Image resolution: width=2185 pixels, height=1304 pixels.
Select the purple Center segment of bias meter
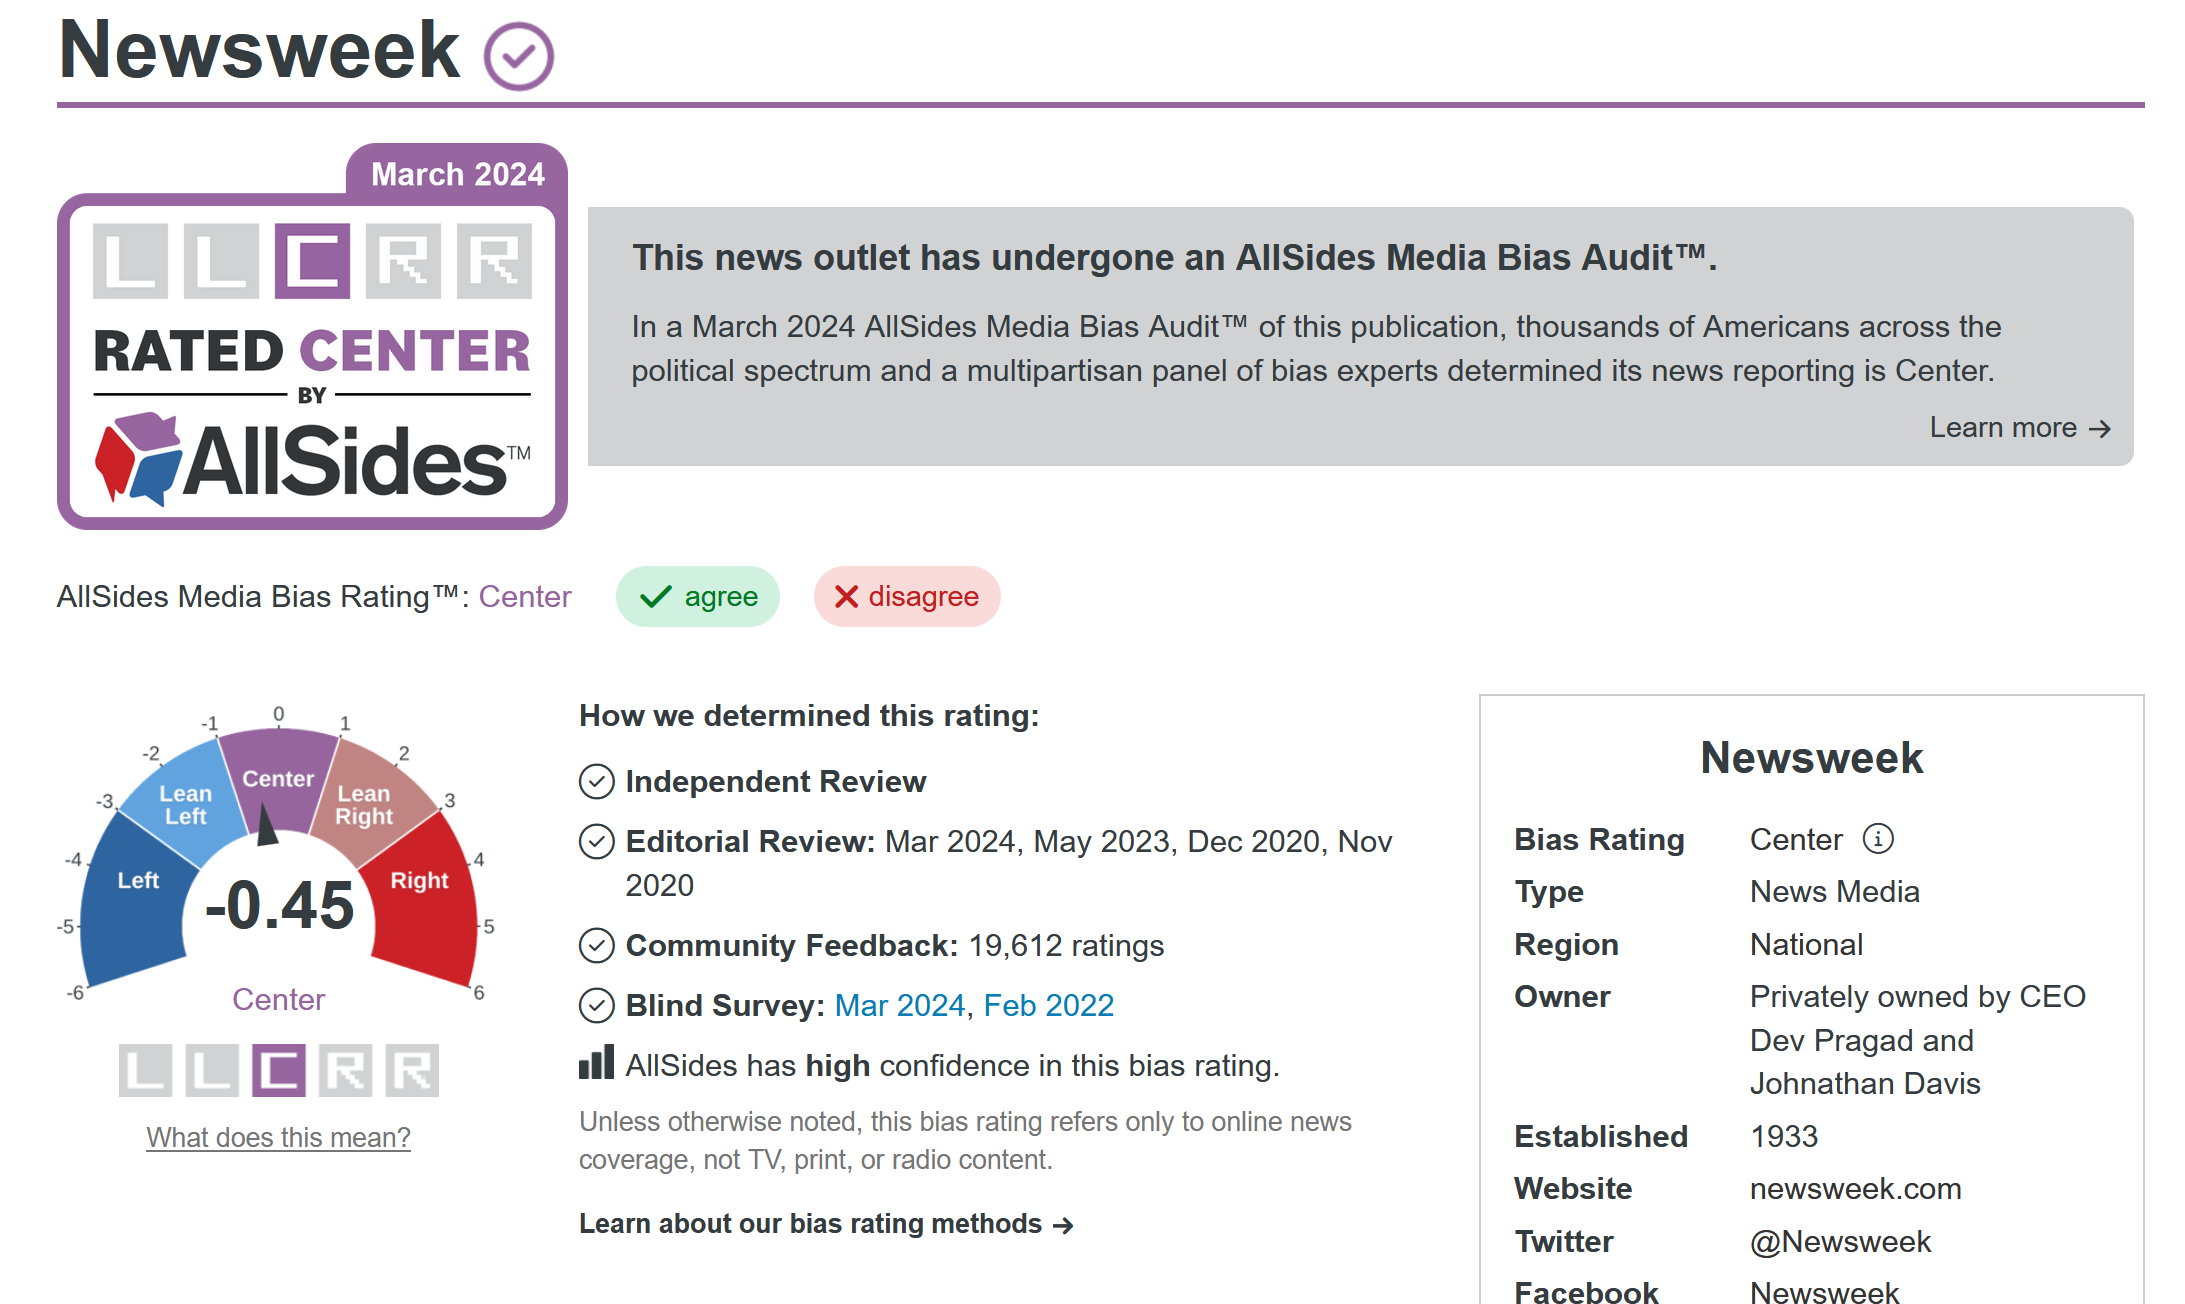279,778
